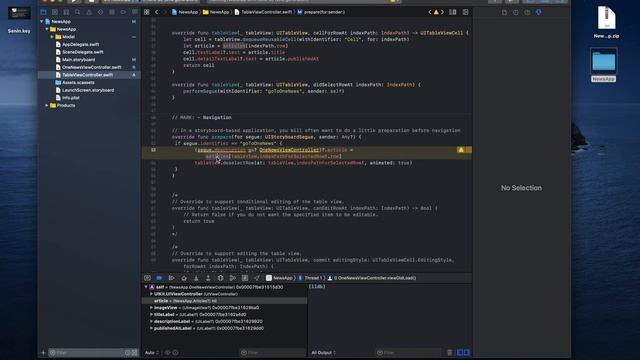Select the active blue inspector tab

(539, 12)
